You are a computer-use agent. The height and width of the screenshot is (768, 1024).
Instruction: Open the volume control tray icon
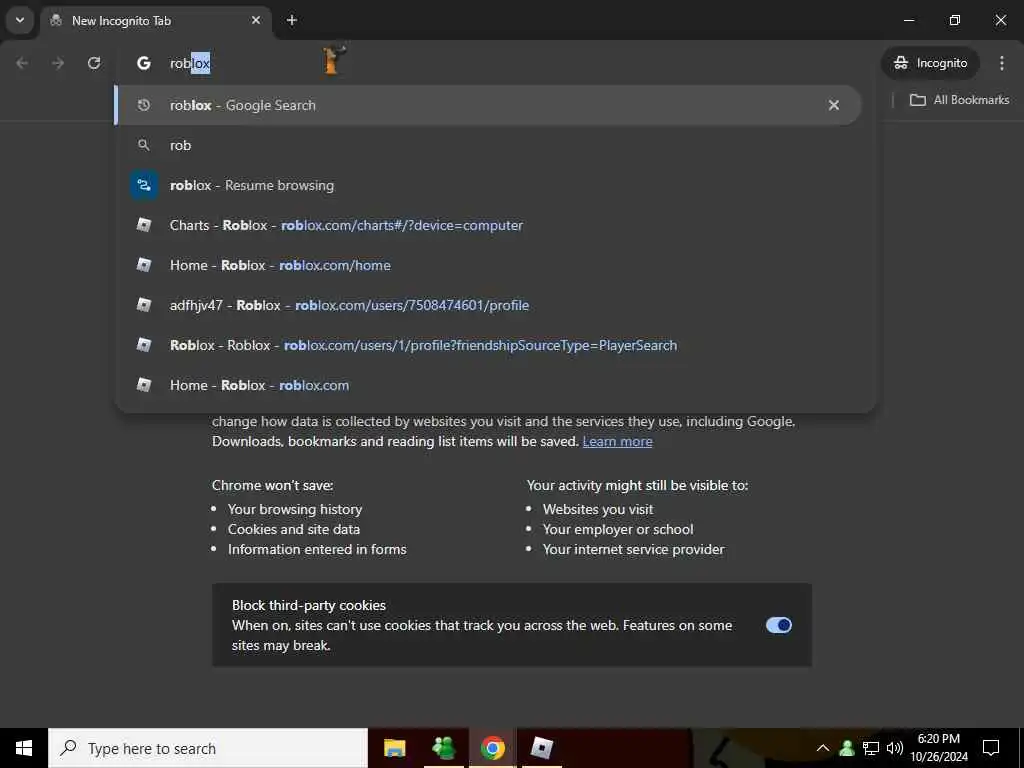click(x=894, y=748)
